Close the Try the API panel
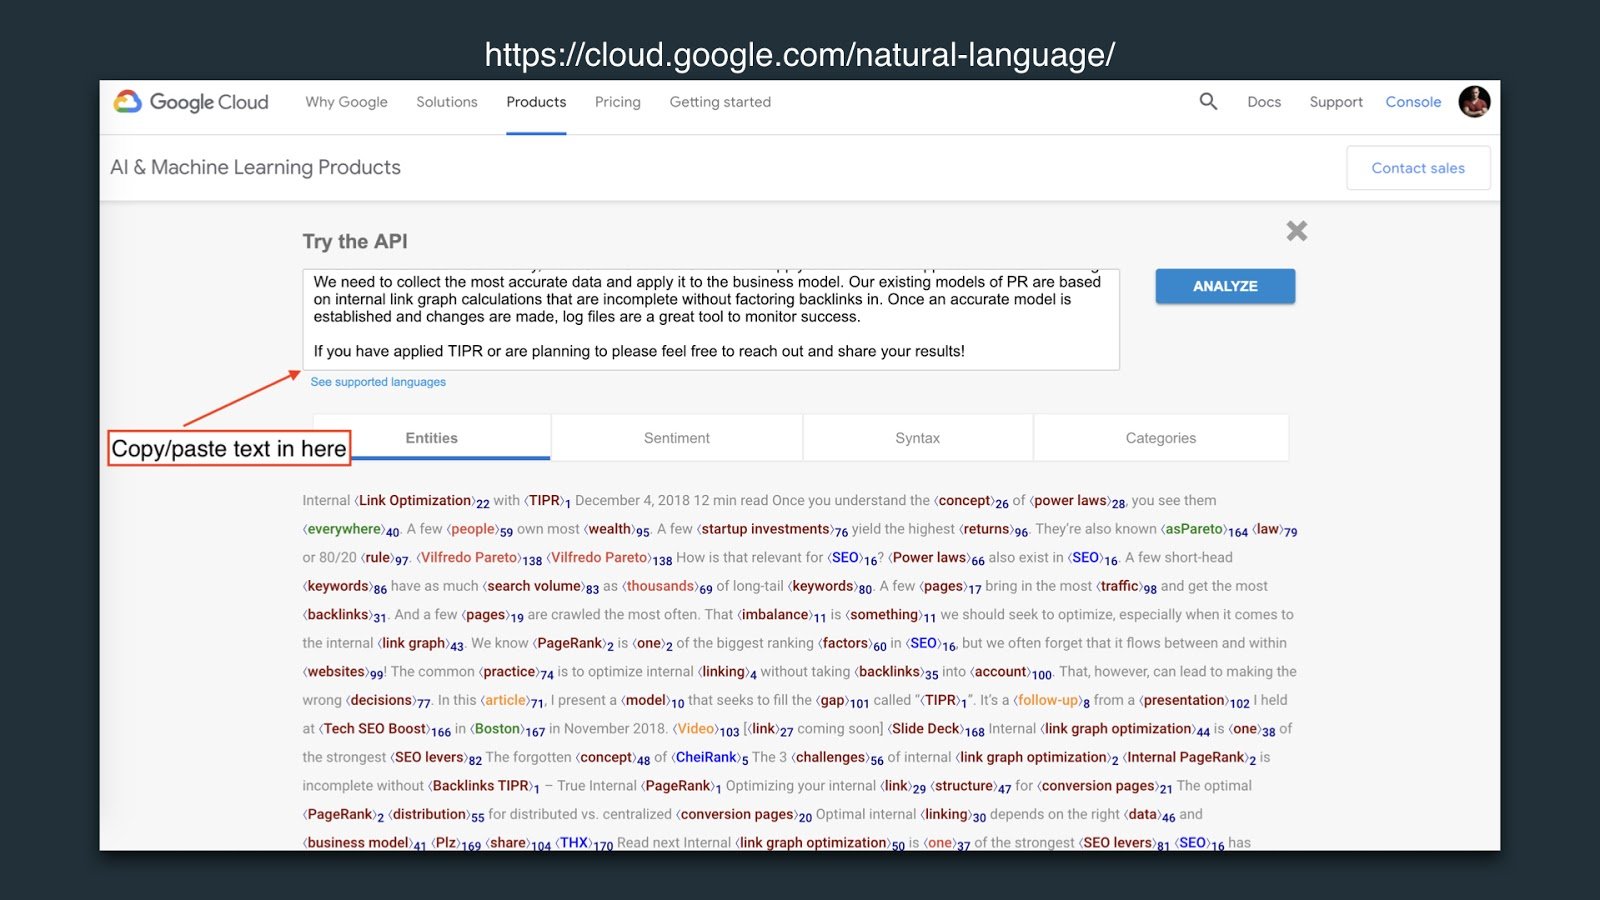Image resolution: width=1600 pixels, height=900 pixels. coord(1297,231)
